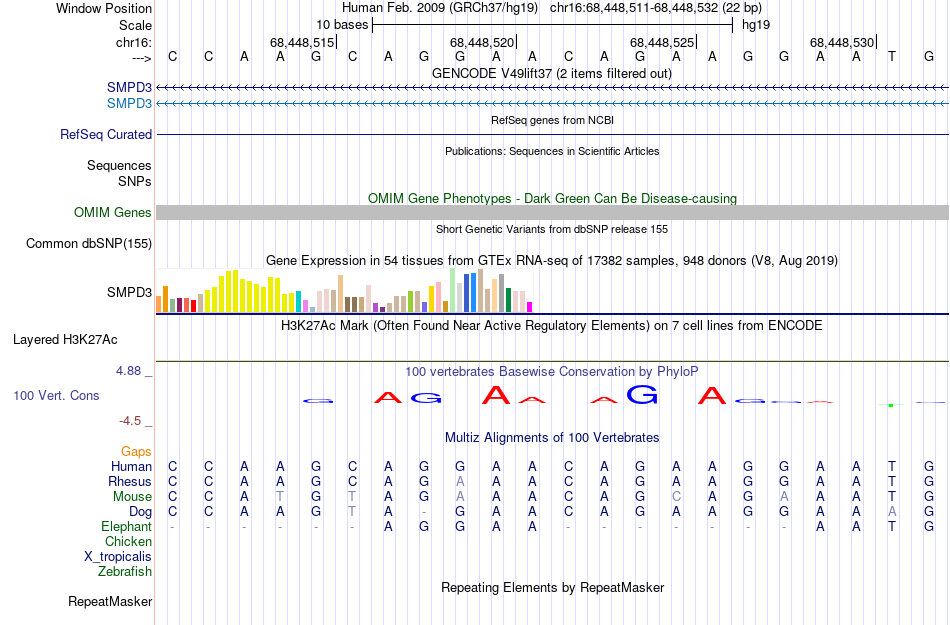Click the OMIM Gene Phenotypes green title
Screen dimensions: 950x625
(x=552, y=198)
